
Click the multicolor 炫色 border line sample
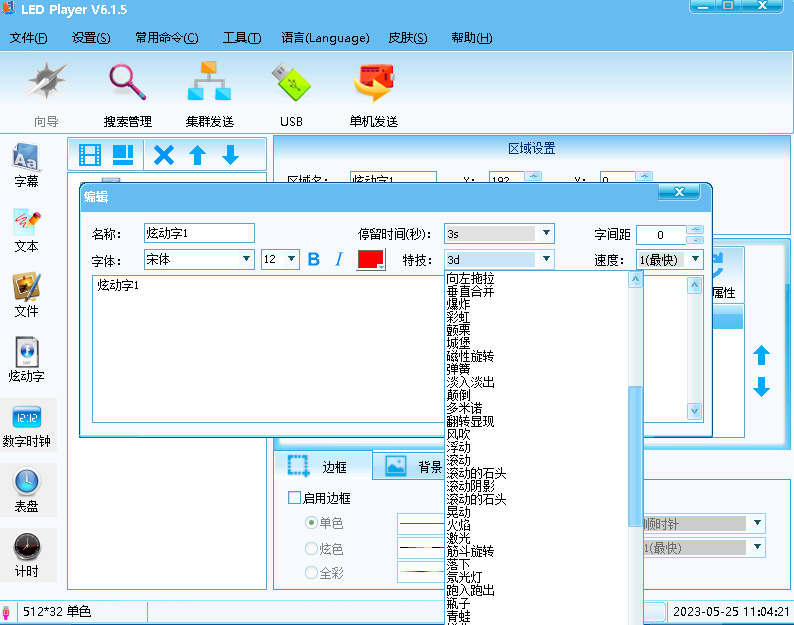pyautogui.click(x=421, y=548)
